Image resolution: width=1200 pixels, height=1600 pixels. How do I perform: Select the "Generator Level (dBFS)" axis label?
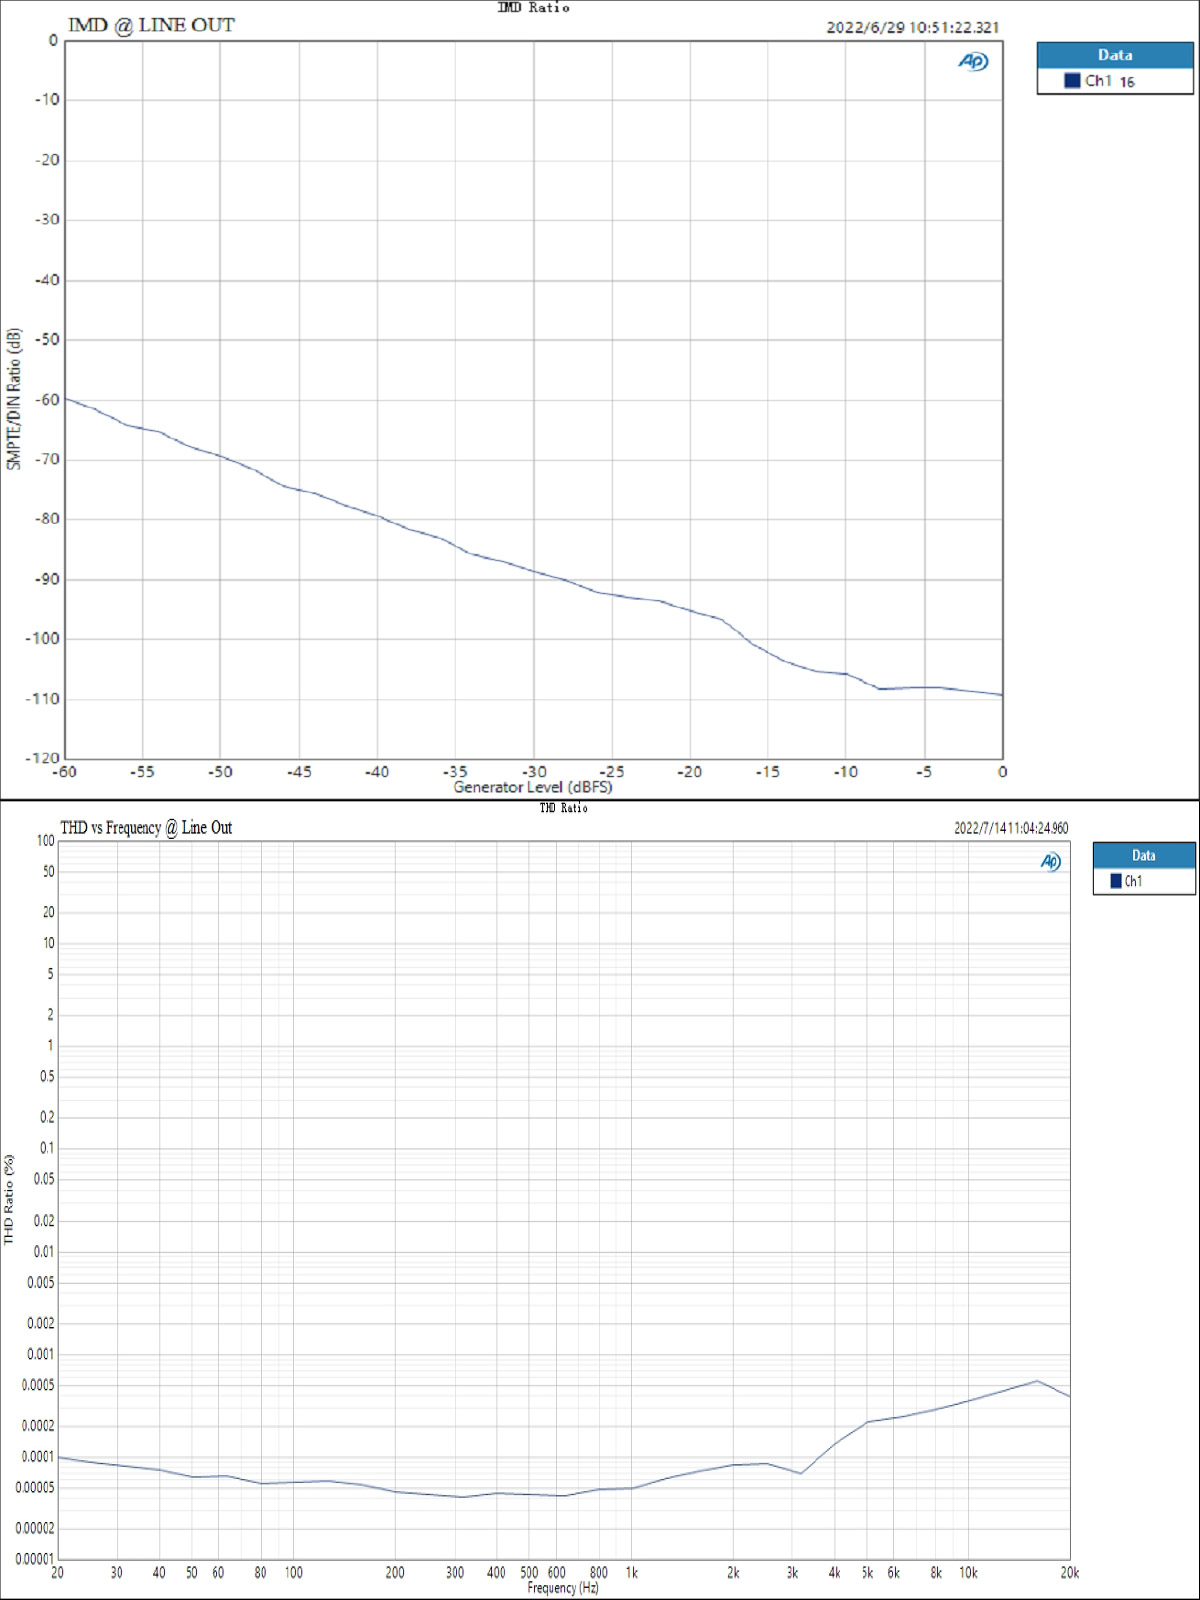point(532,787)
